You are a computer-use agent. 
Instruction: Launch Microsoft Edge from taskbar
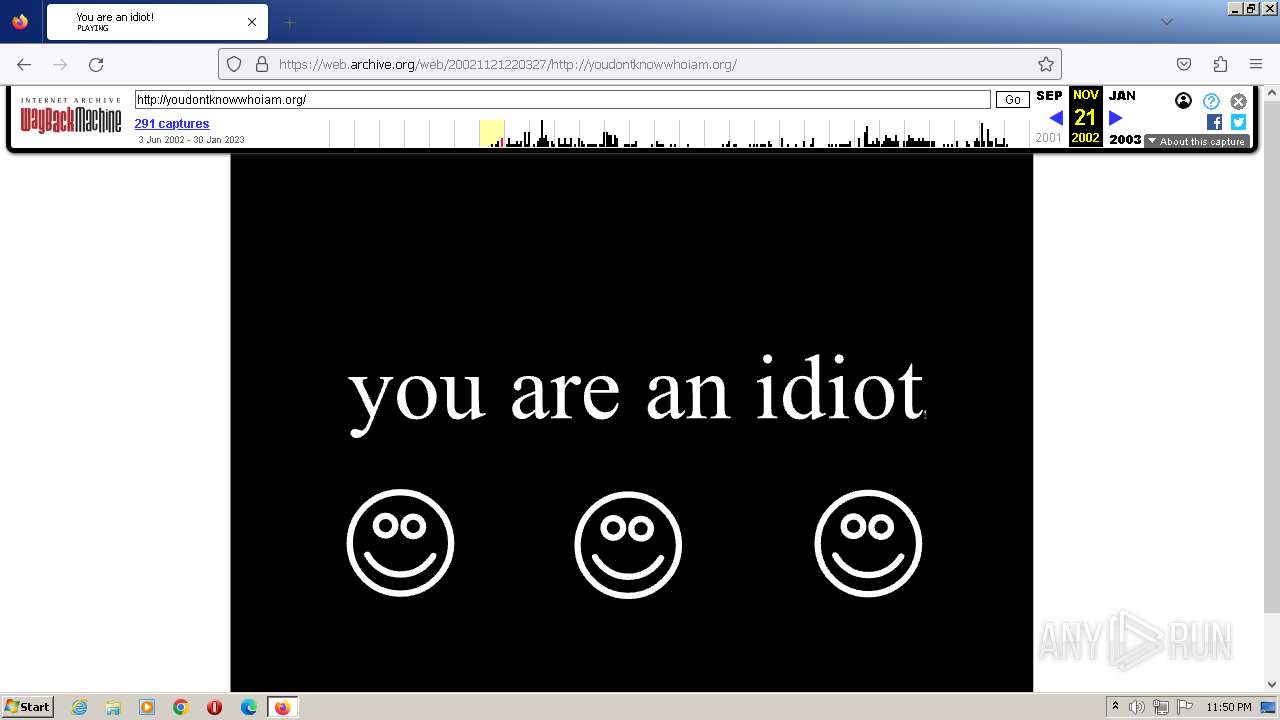[249, 707]
